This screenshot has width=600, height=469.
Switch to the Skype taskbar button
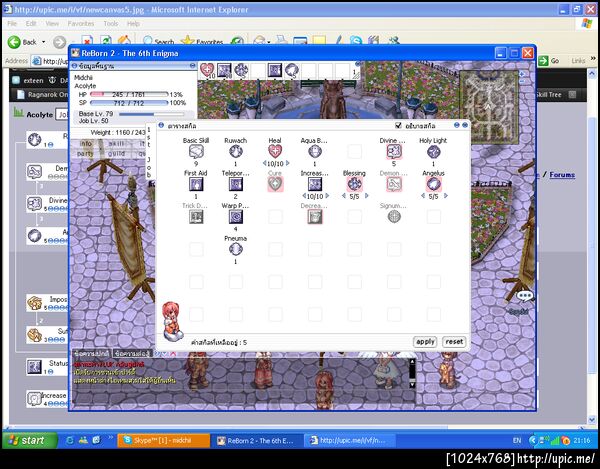click(163, 441)
